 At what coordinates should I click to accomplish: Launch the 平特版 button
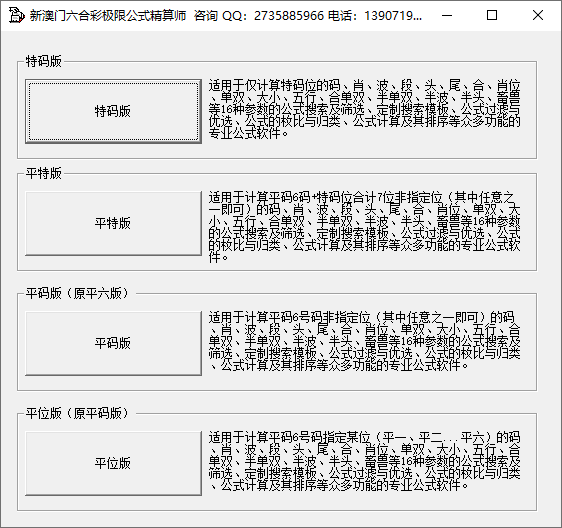click(x=113, y=223)
